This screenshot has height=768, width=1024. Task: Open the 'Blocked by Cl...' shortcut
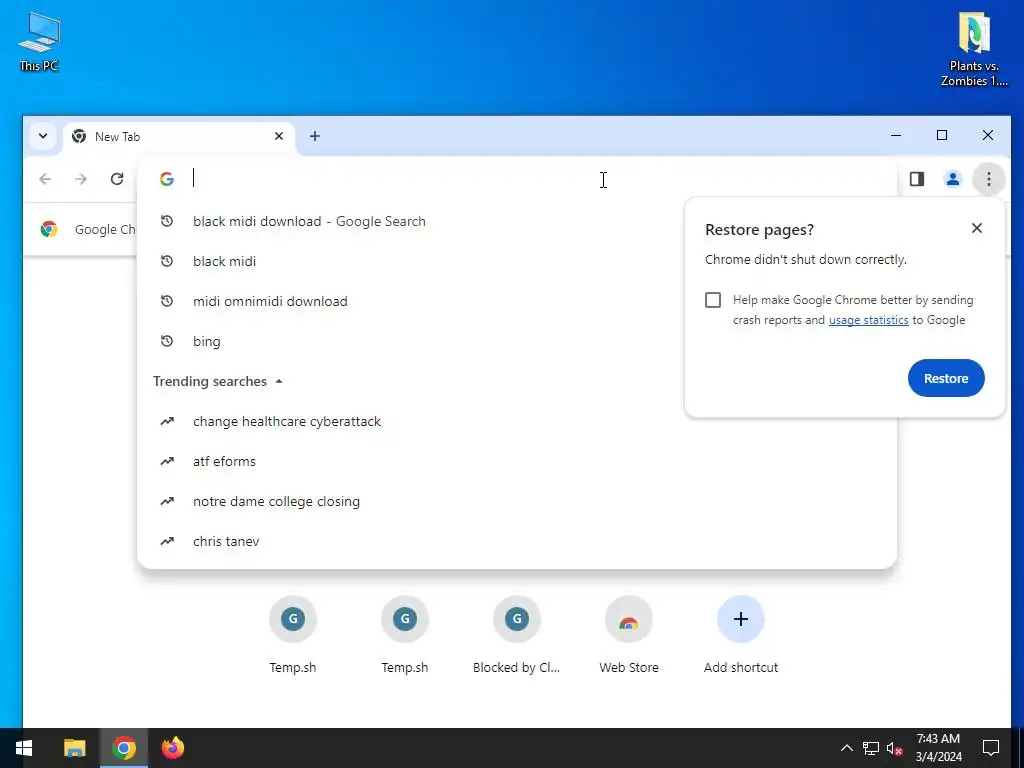(x=517, y=635)
